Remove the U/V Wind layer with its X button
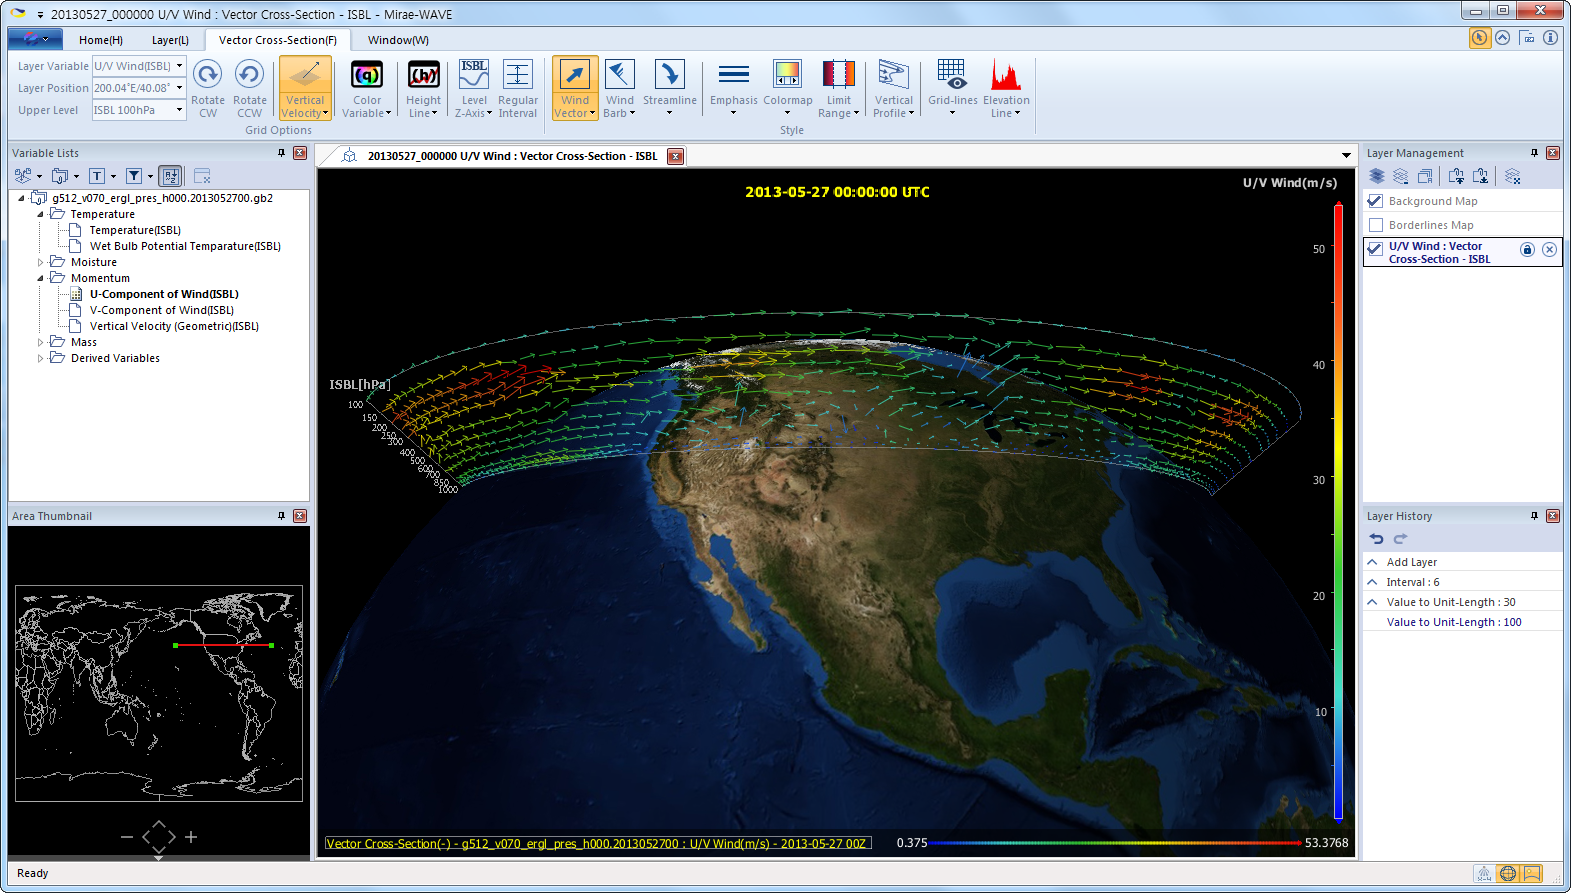The height and width of the screenshot is (893, 1571). coord(1549,250)
